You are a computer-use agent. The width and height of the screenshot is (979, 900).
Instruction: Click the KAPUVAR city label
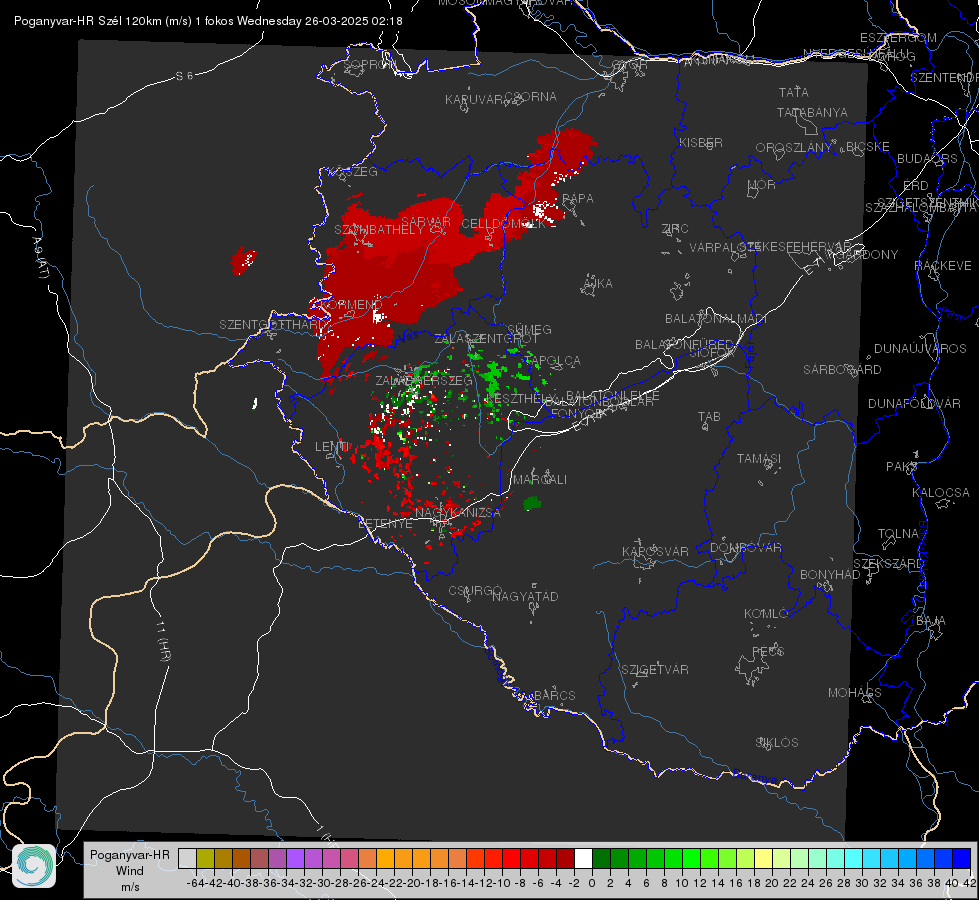pos(474,99)
